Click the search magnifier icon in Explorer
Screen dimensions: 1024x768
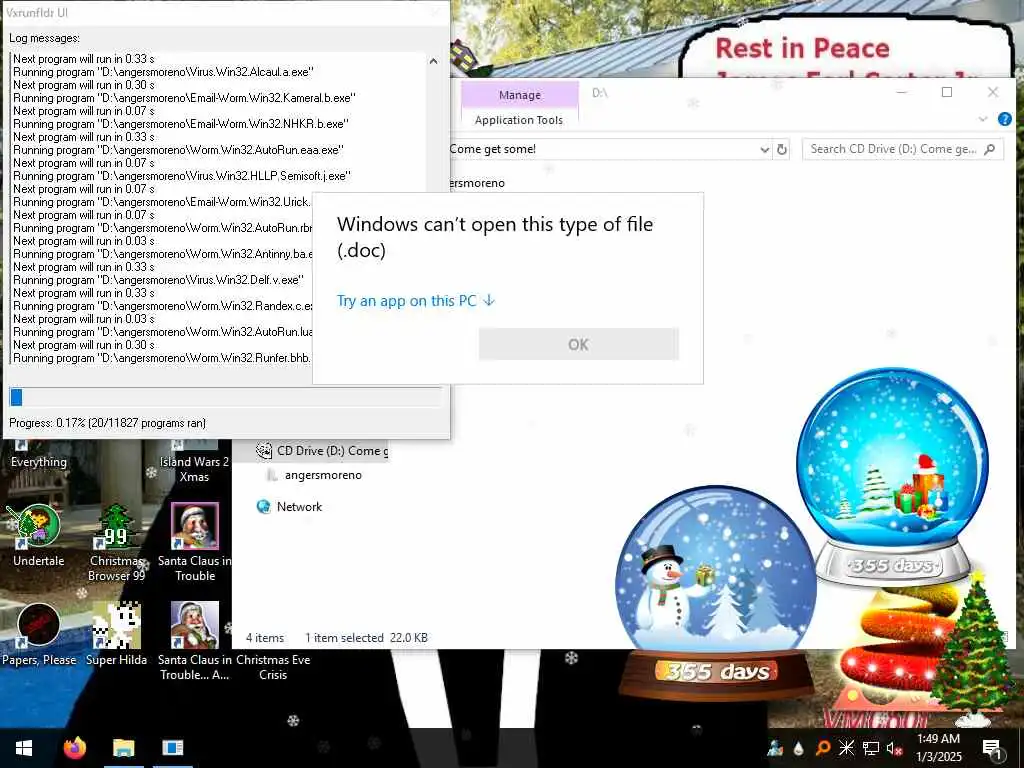click(990, 149)
